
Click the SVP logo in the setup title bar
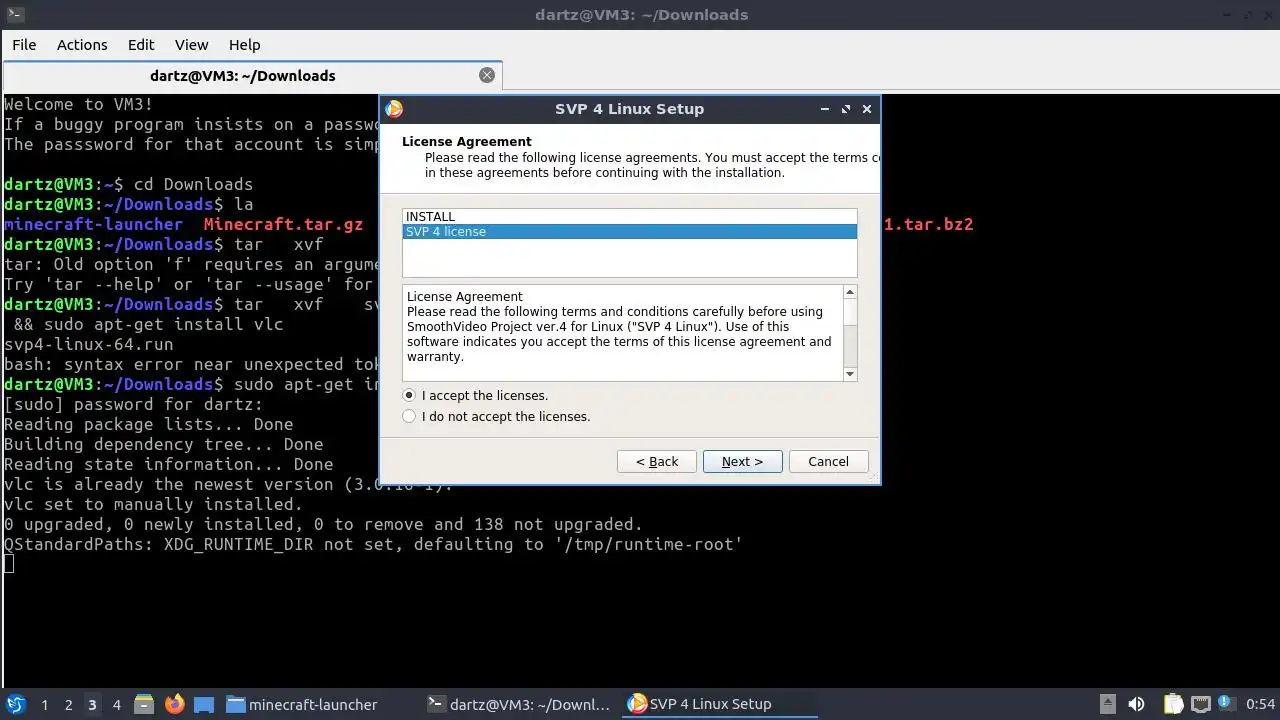[394, 109]
